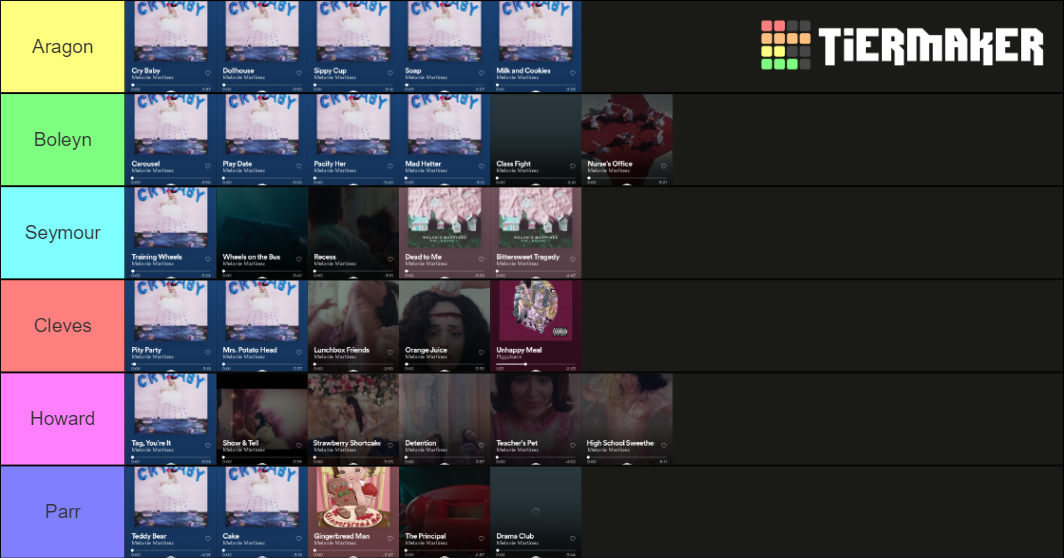The image size is (1064, 558).
Task: Favorite Gingerbread Man with heart icon
Action: coord(390,538)
